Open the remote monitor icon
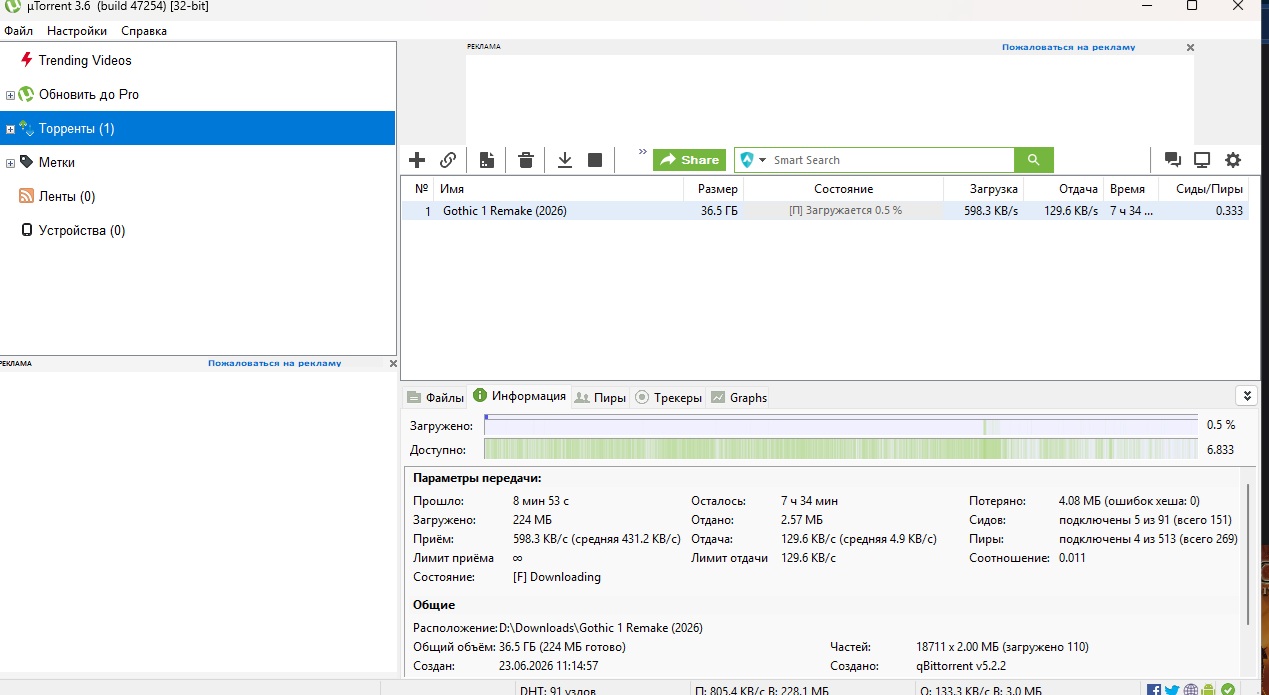Screen dimensions: 1269x695 click(x=1202, y=160)
